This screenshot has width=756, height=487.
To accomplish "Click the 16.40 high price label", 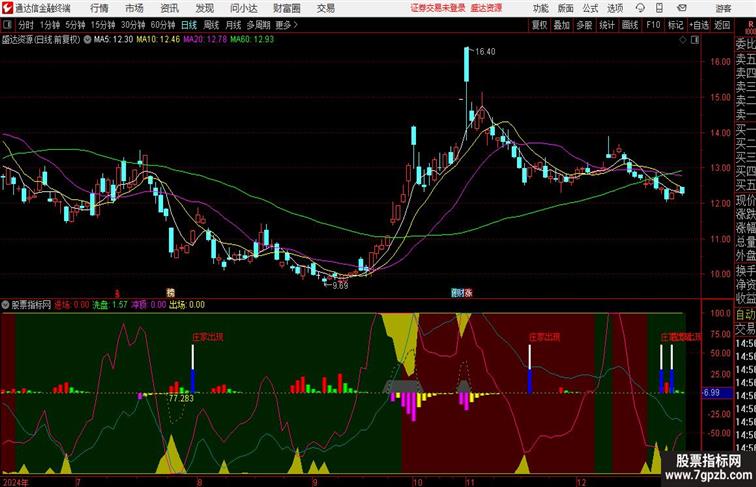I will pyautogui.click(x=485, y=52).
